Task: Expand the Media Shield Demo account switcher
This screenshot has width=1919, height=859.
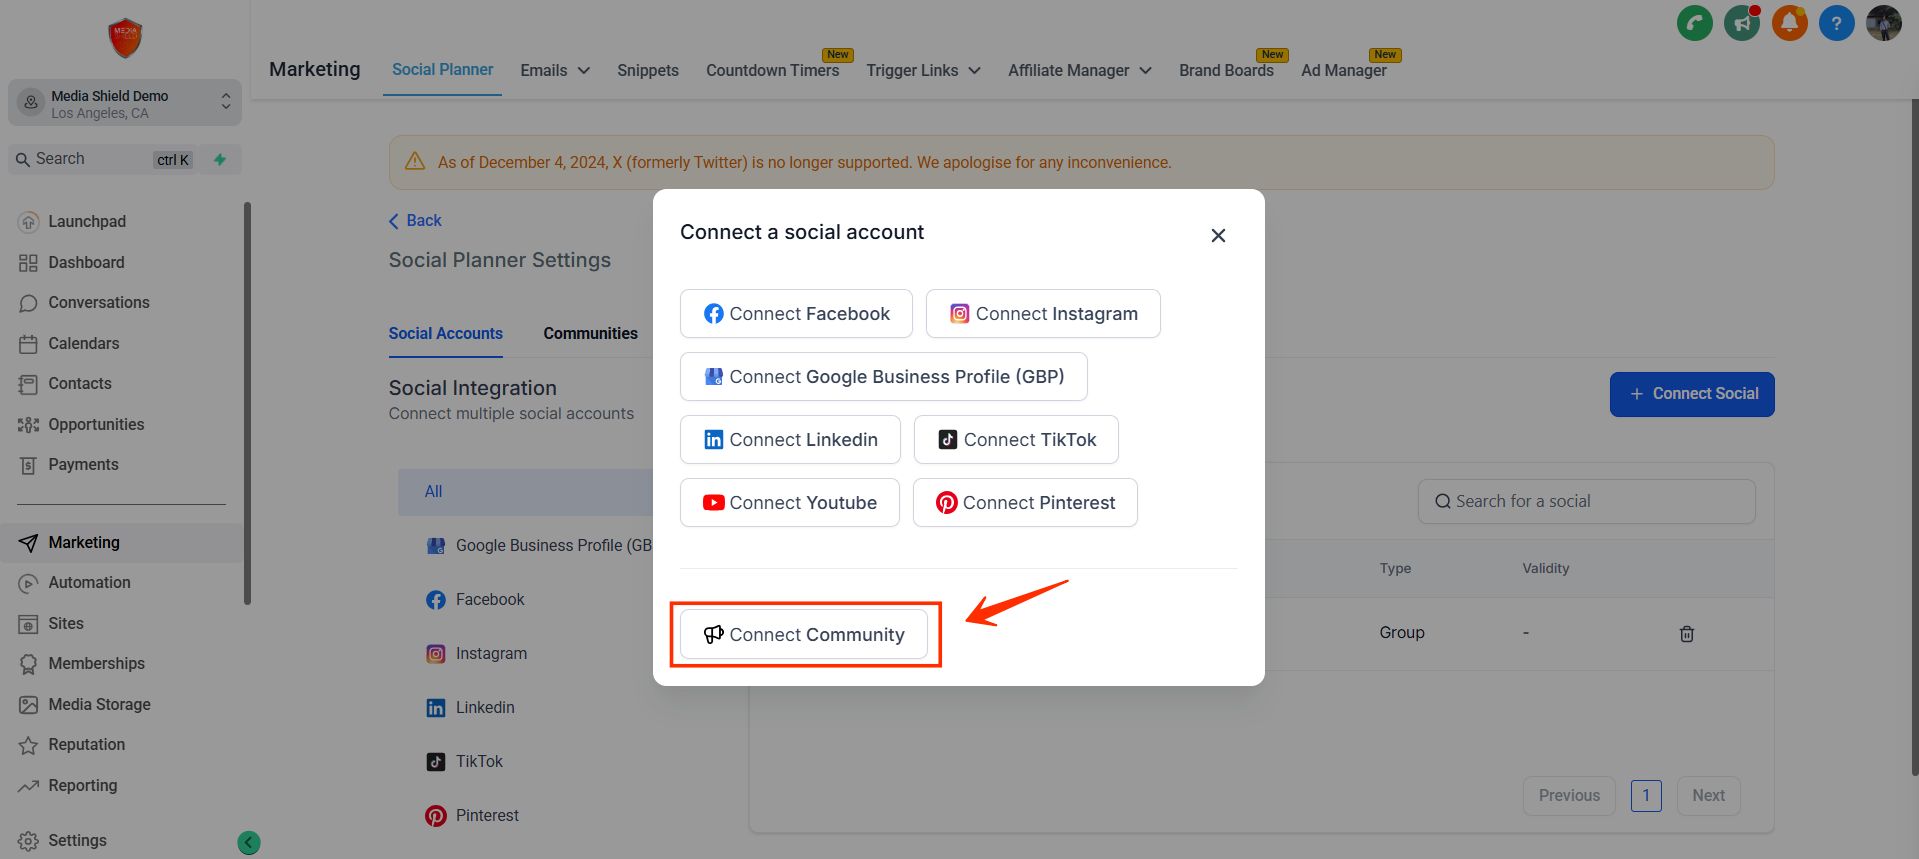Action: point(125,103)
